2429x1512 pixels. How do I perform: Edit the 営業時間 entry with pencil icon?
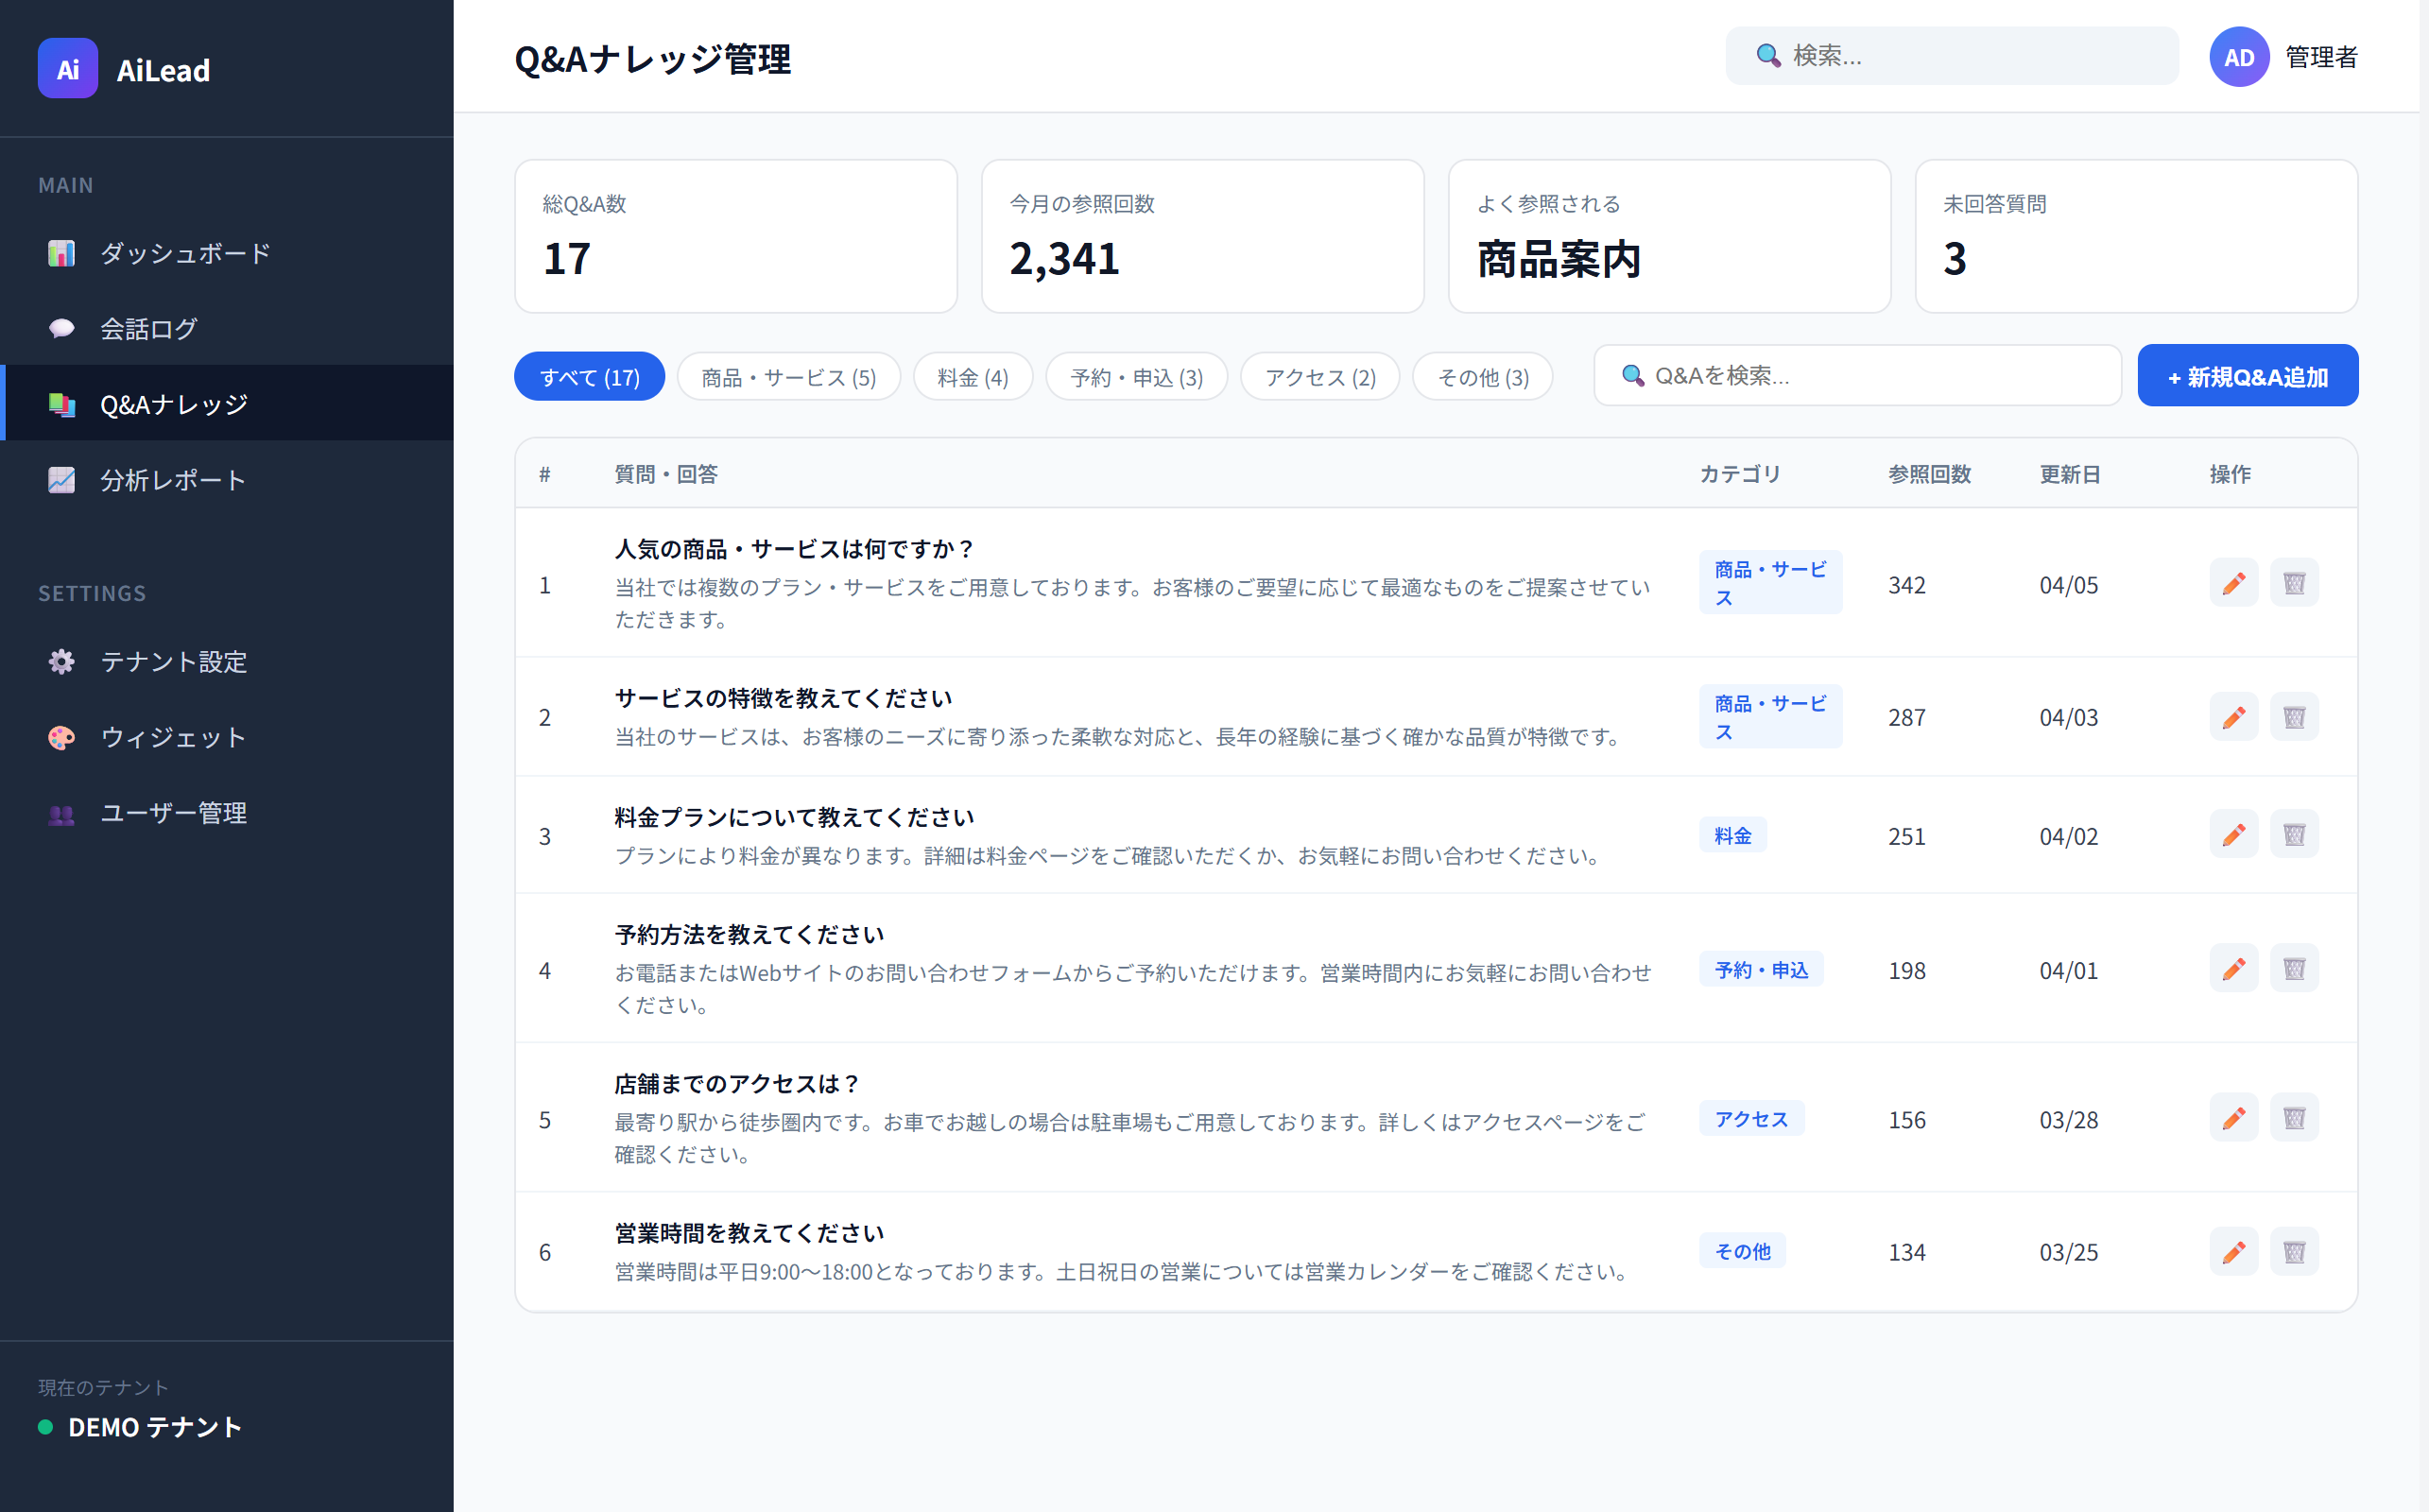click(x=2233, y=1251)
